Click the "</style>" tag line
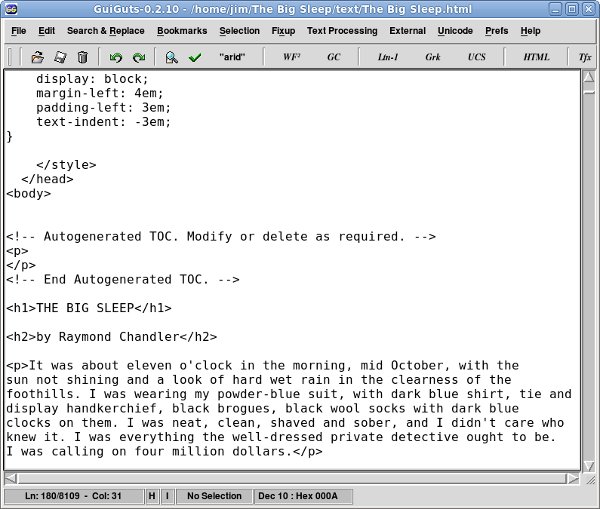The height and width of the screenshot is (509, 600). click(66, 165)
